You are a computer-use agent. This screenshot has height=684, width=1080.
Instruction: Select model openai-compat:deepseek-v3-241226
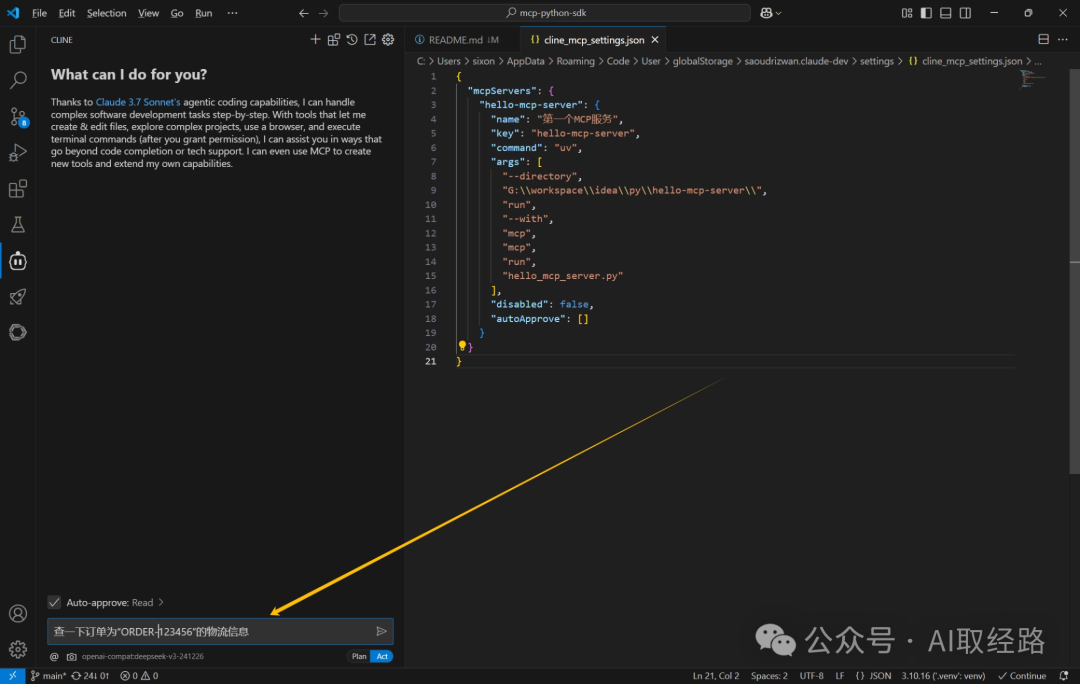tap(143, 656)
